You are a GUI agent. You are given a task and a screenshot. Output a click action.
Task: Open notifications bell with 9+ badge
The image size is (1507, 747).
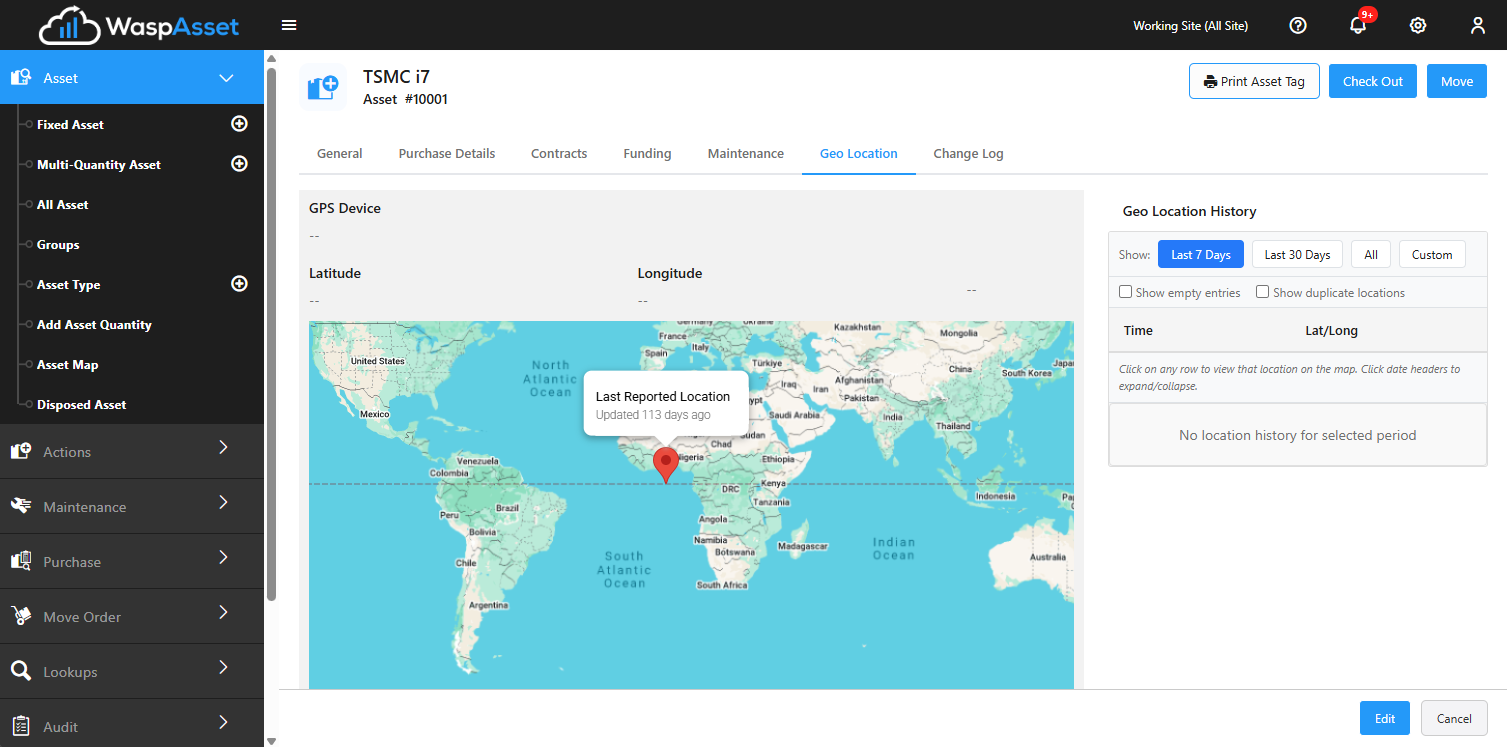pyautogui.click(x=1358, y=24)
